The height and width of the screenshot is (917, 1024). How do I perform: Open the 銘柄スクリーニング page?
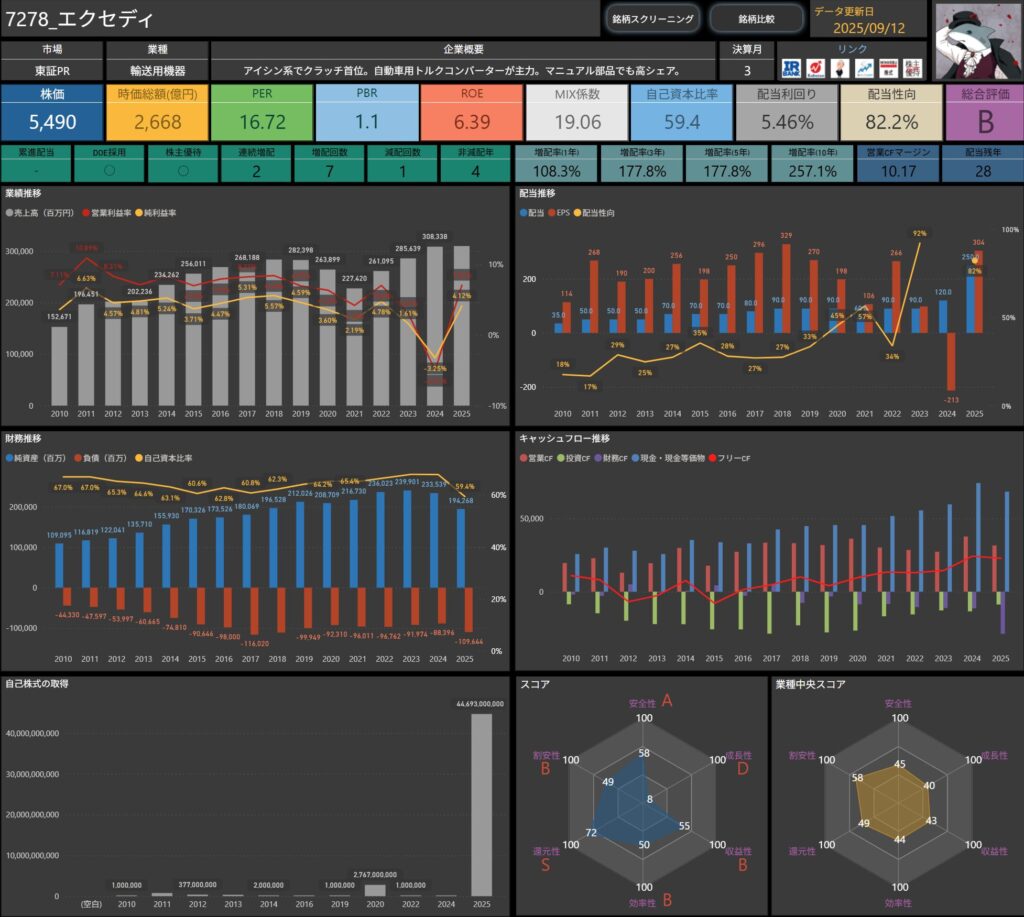pyautogui.click(x=652, y=19)
